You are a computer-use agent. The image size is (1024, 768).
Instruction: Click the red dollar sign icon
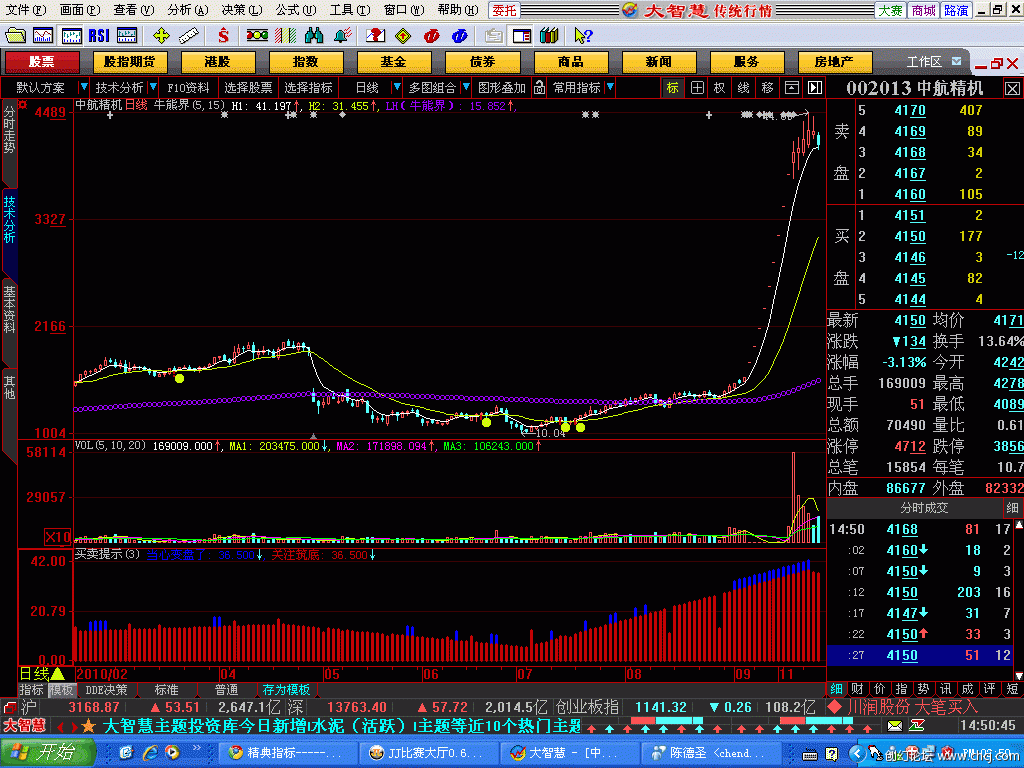(223, 35)
